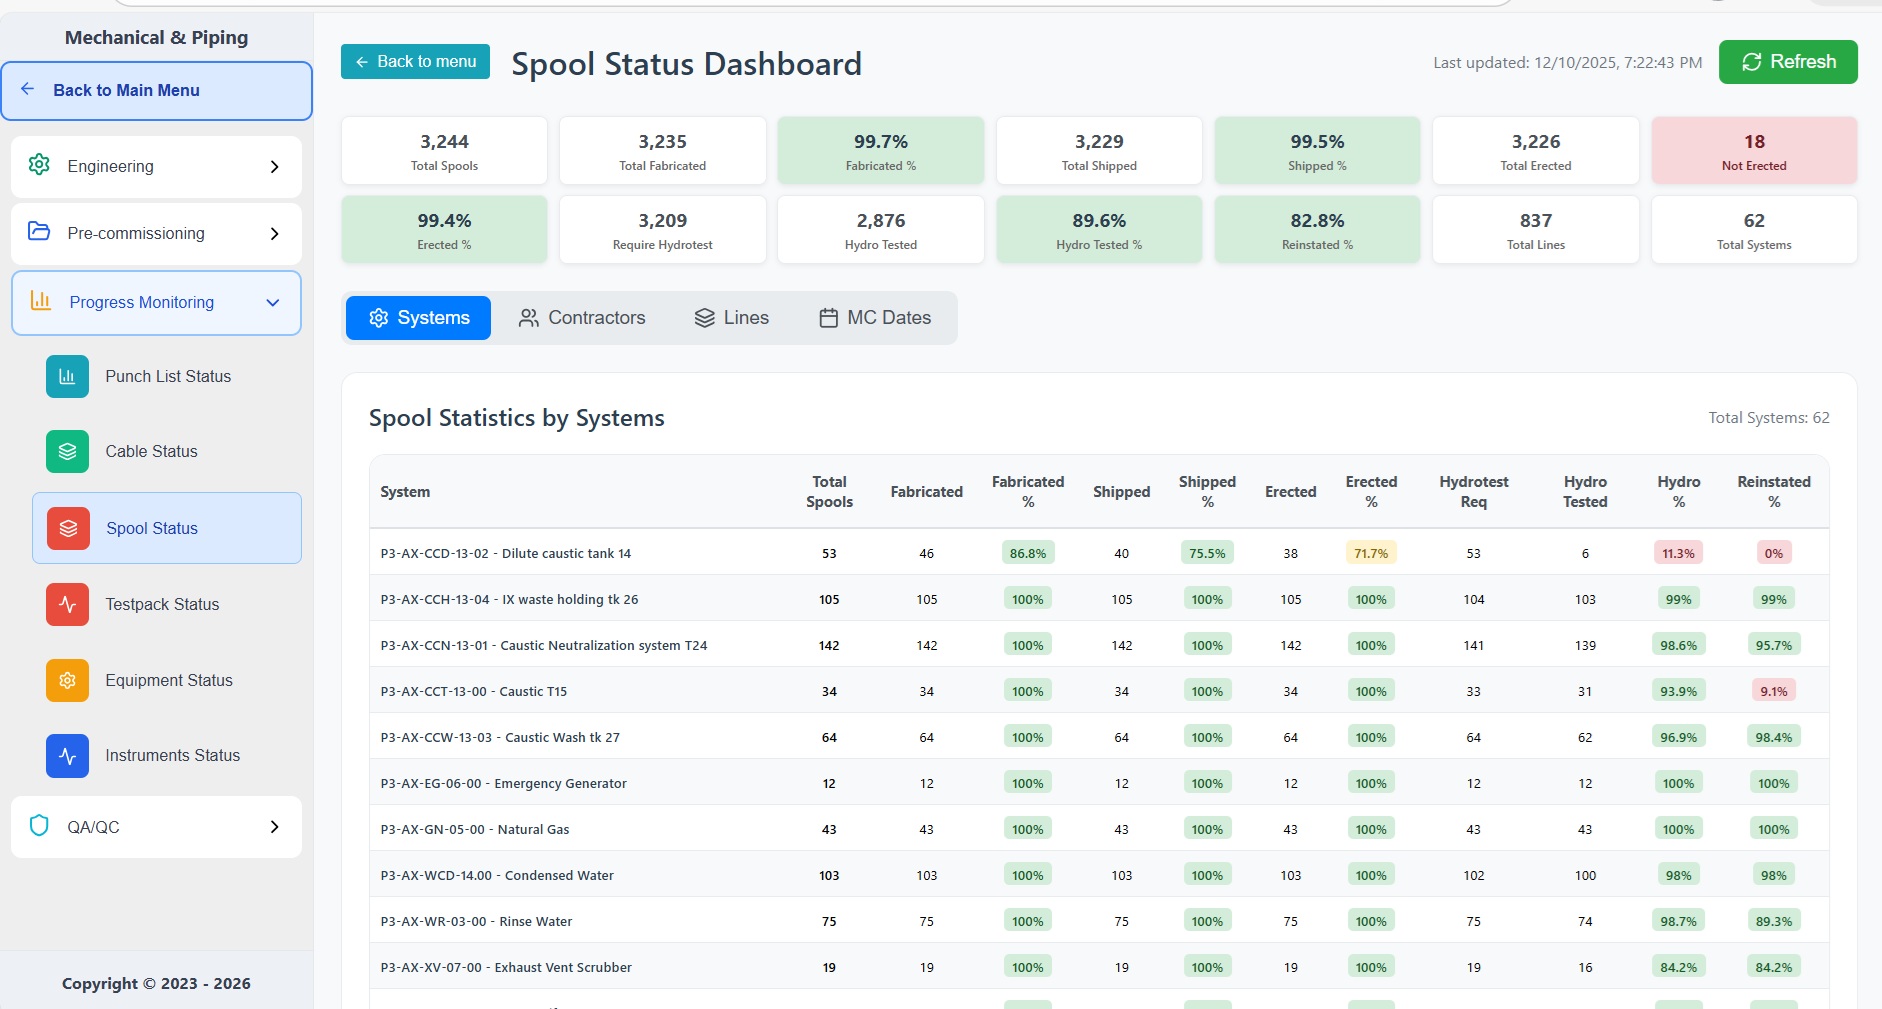Select the Spool Status sidebar icon
The width and height of the screenshot is (1882, 1009).
click(x=66, y=528)
